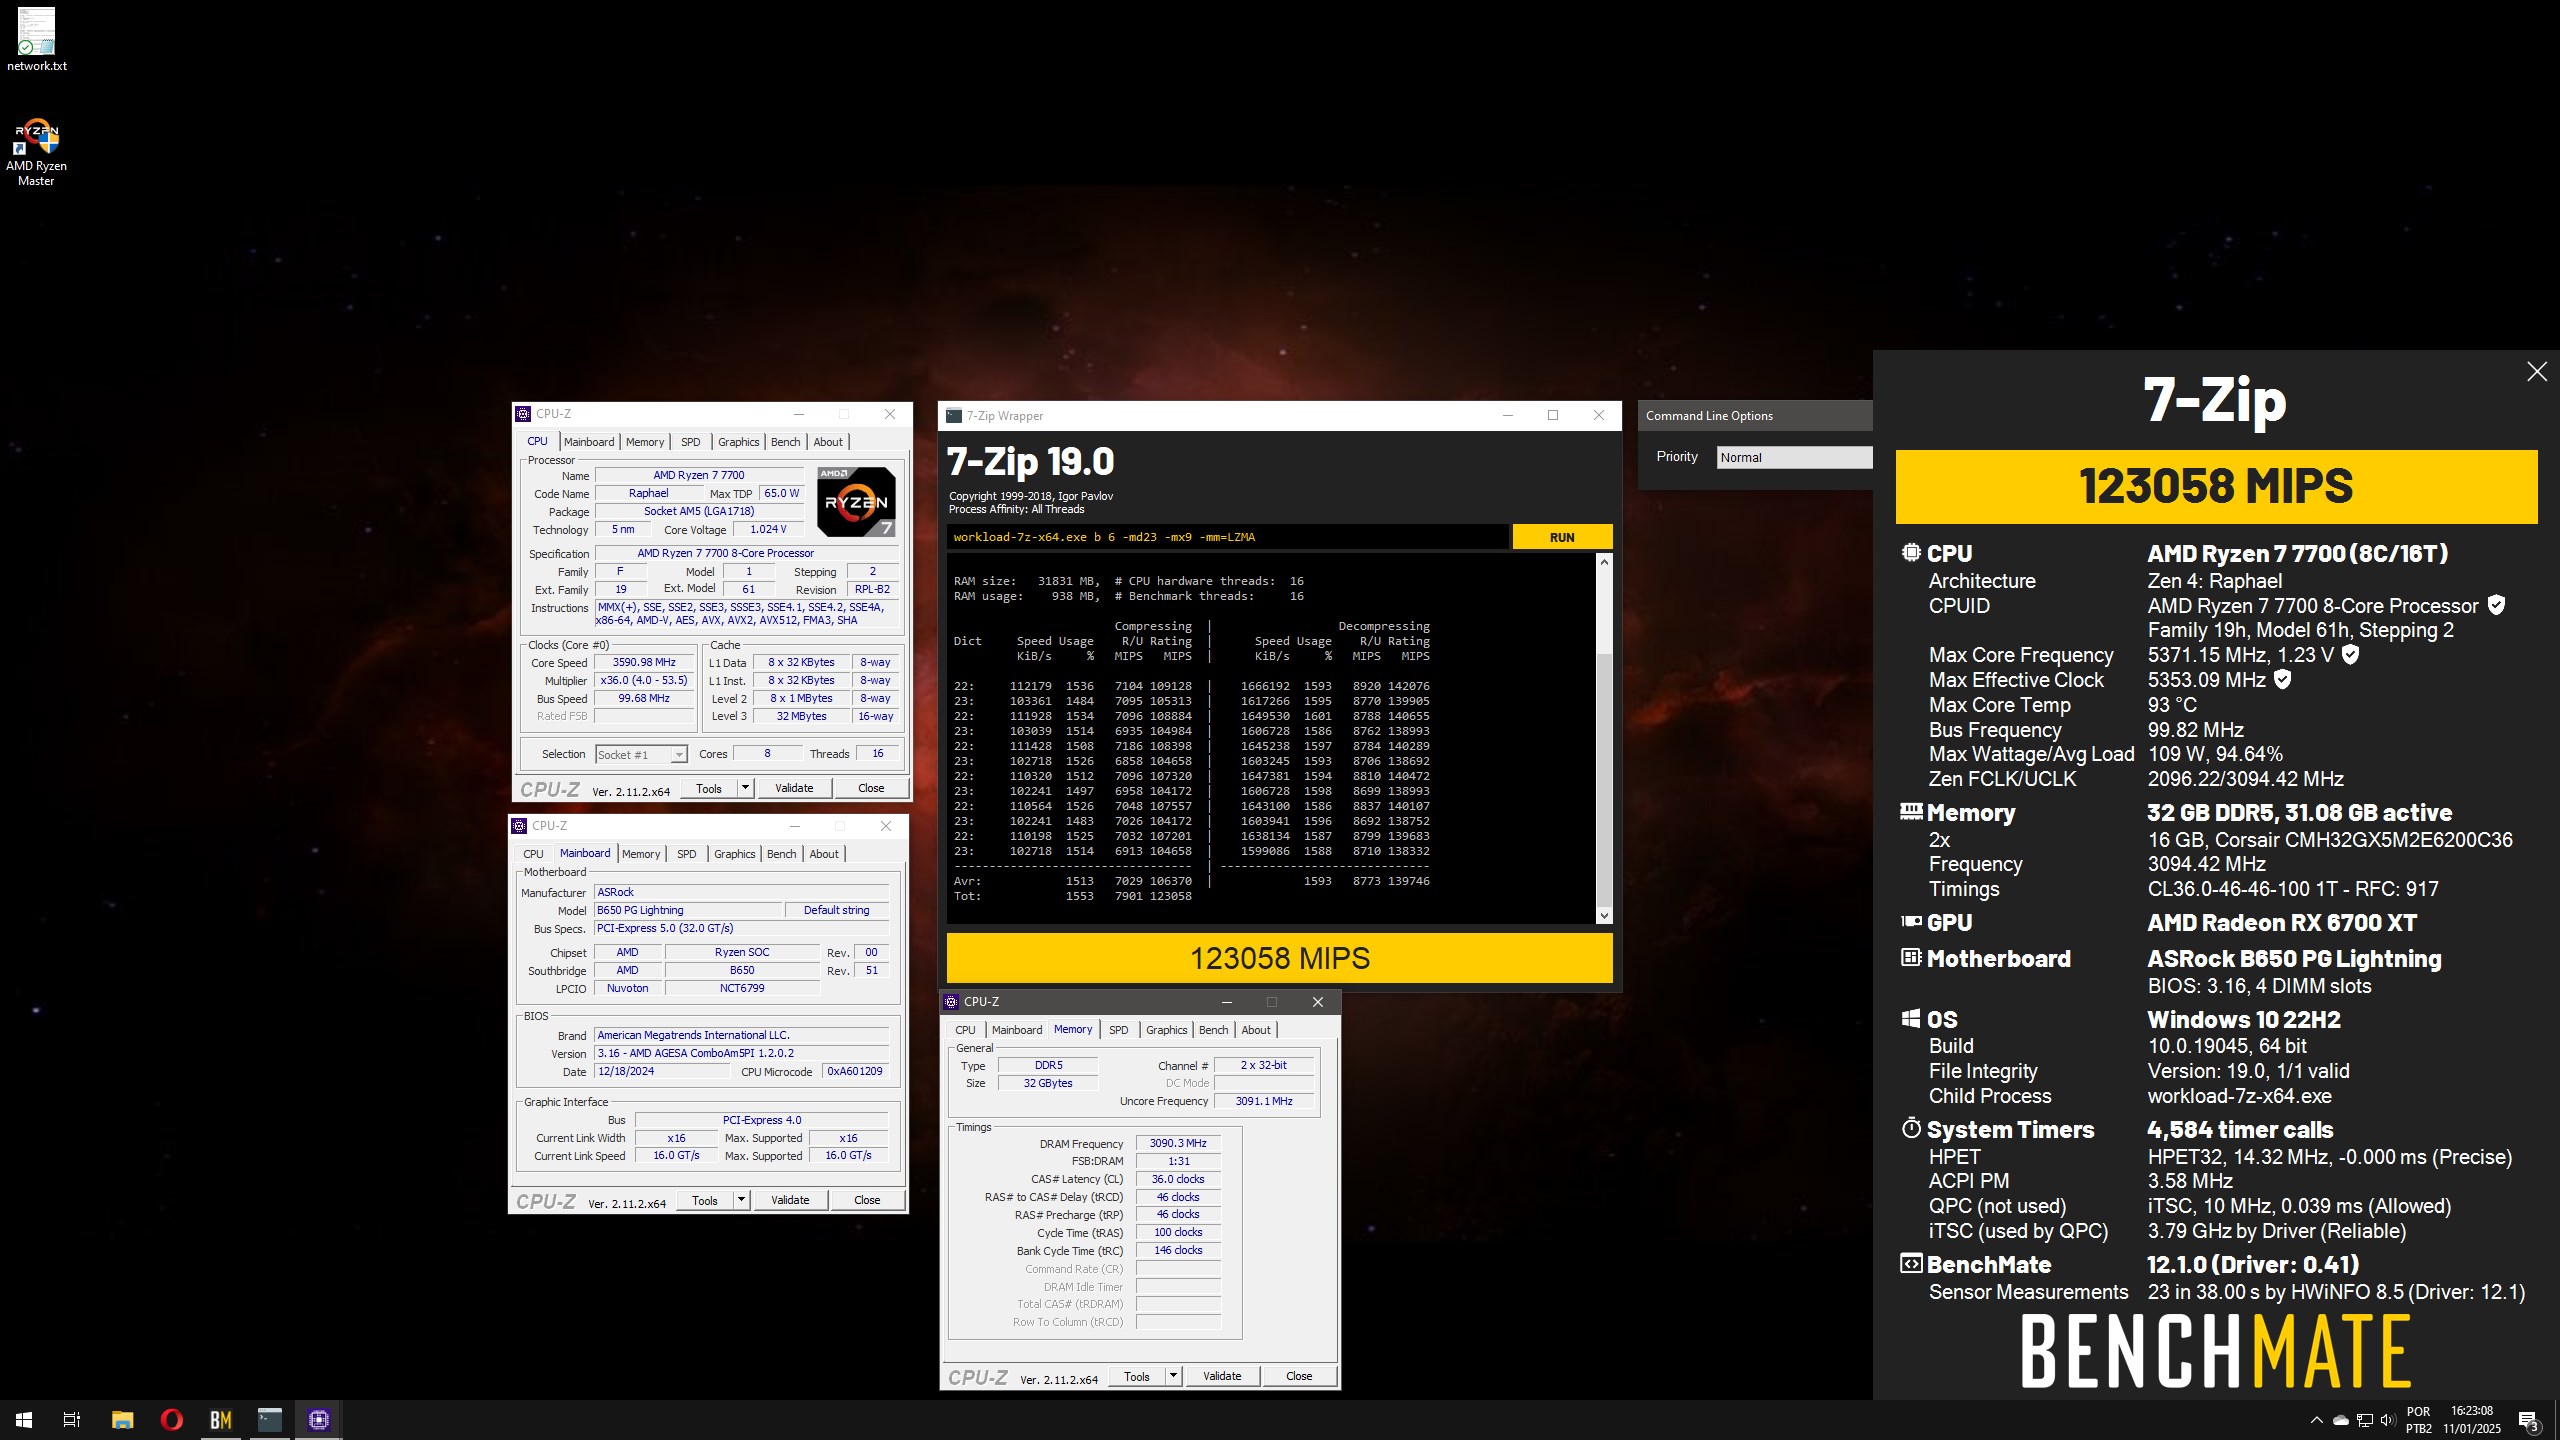The height and width of the screenshot is (1440, 2560).
Task: Switch to Mainboard tab in top CPU-Z window
Action: [589, 442]
